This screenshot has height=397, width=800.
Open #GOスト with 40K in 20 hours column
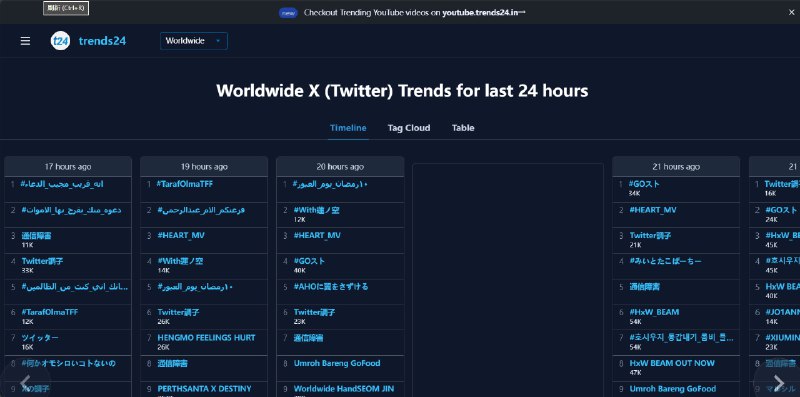309,261
